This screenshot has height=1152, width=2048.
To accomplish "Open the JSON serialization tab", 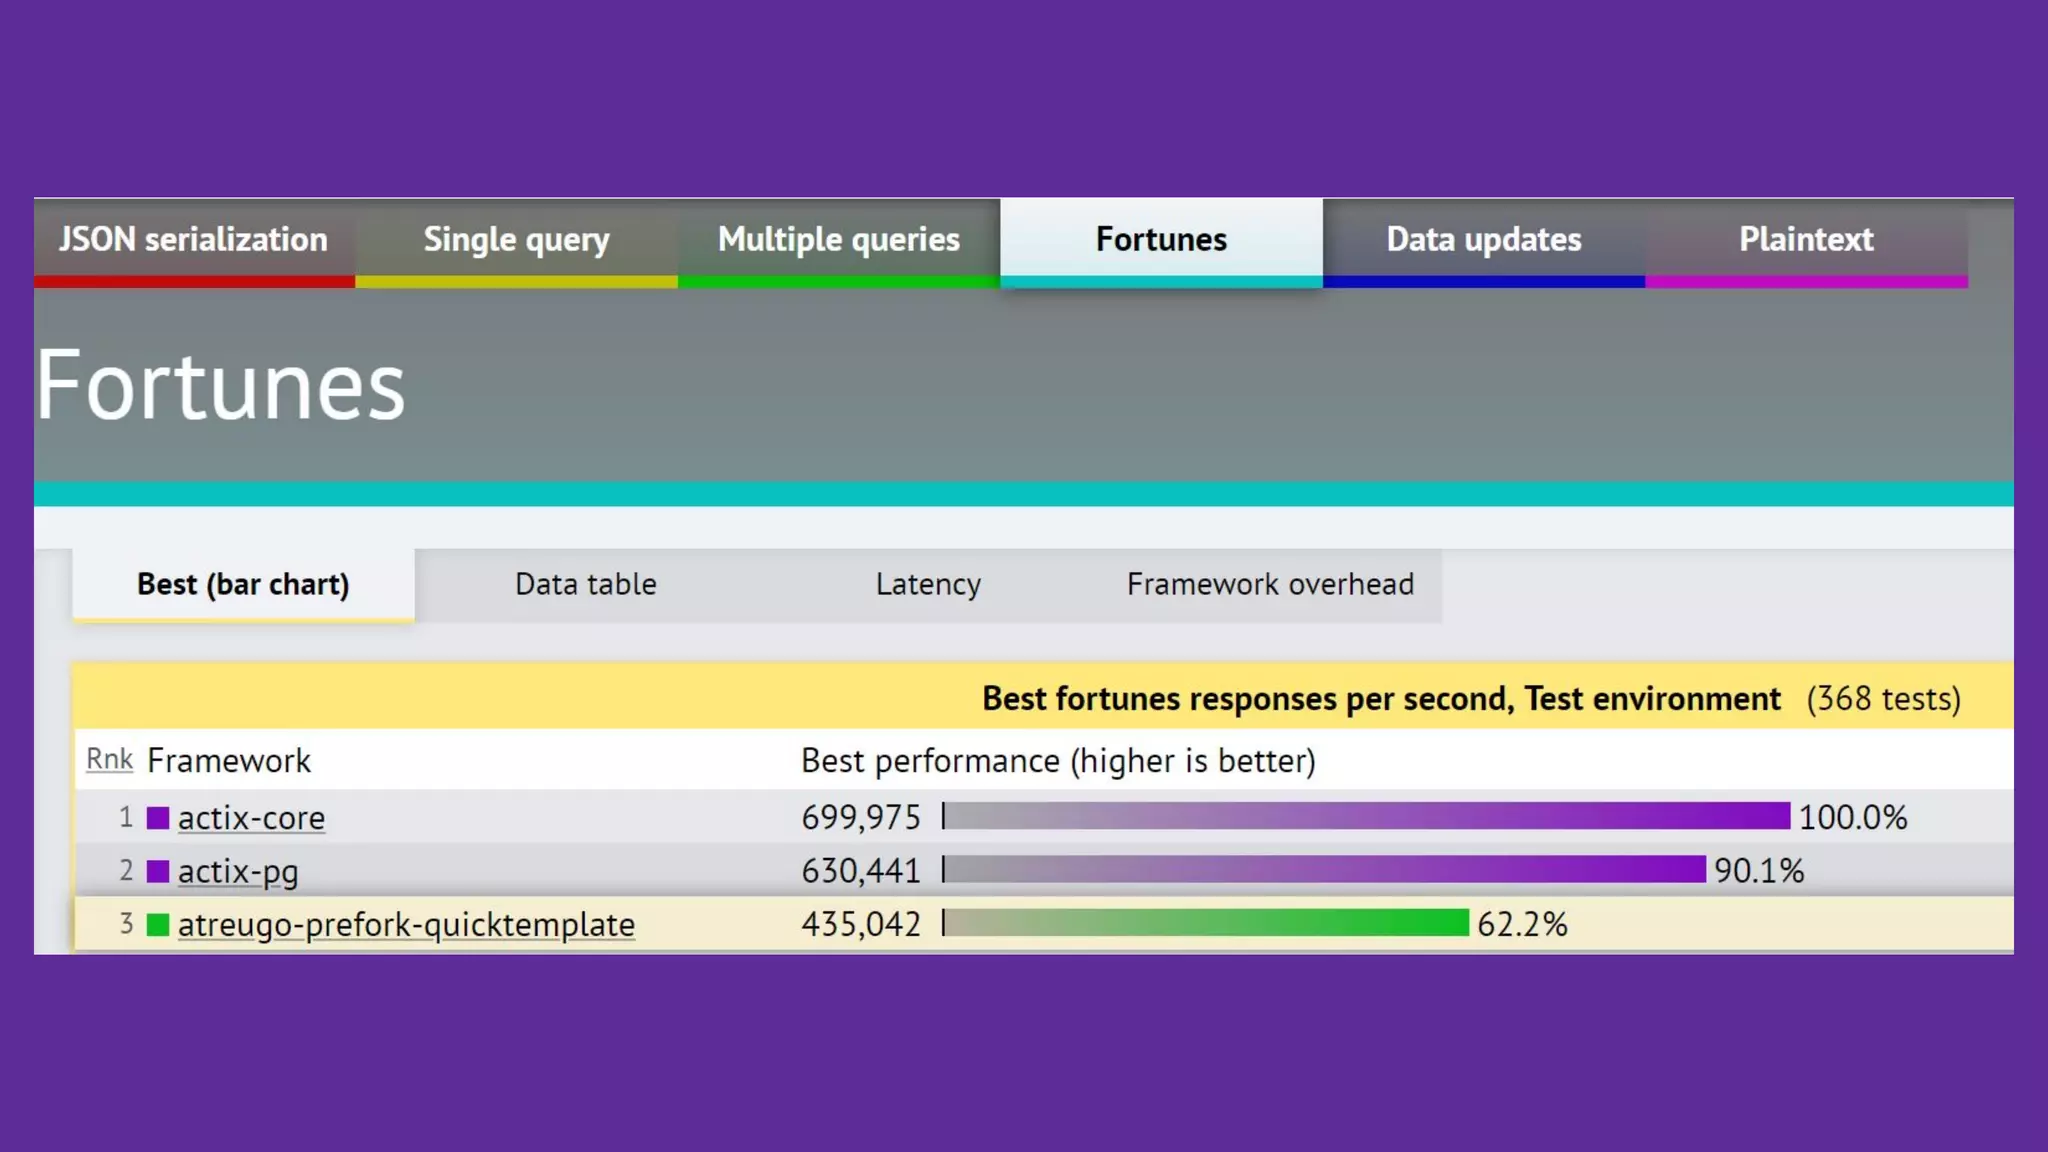I will coord(193,240).
